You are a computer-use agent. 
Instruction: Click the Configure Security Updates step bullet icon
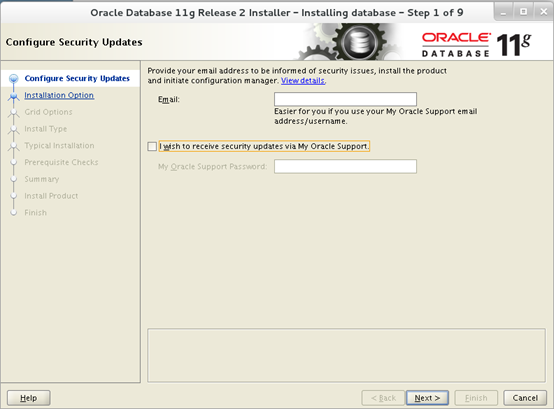pyautogui.click(x=13, y=78)
